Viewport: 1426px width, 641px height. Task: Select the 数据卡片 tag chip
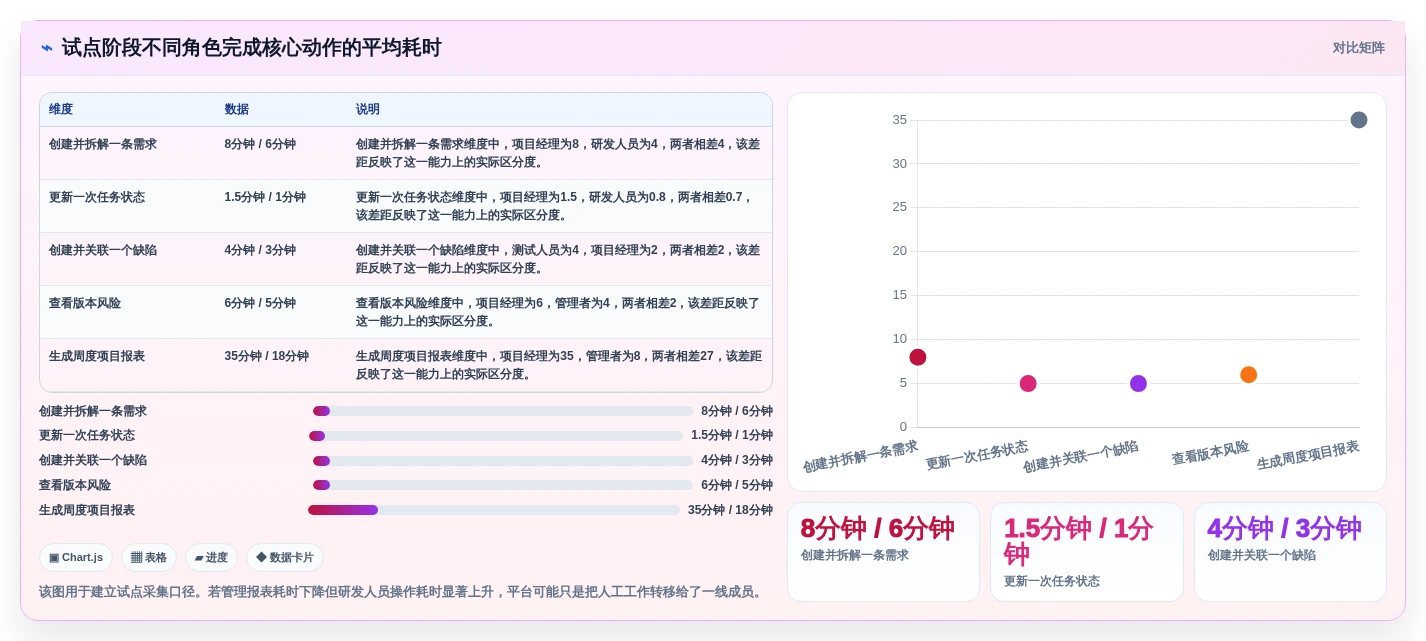285,558
